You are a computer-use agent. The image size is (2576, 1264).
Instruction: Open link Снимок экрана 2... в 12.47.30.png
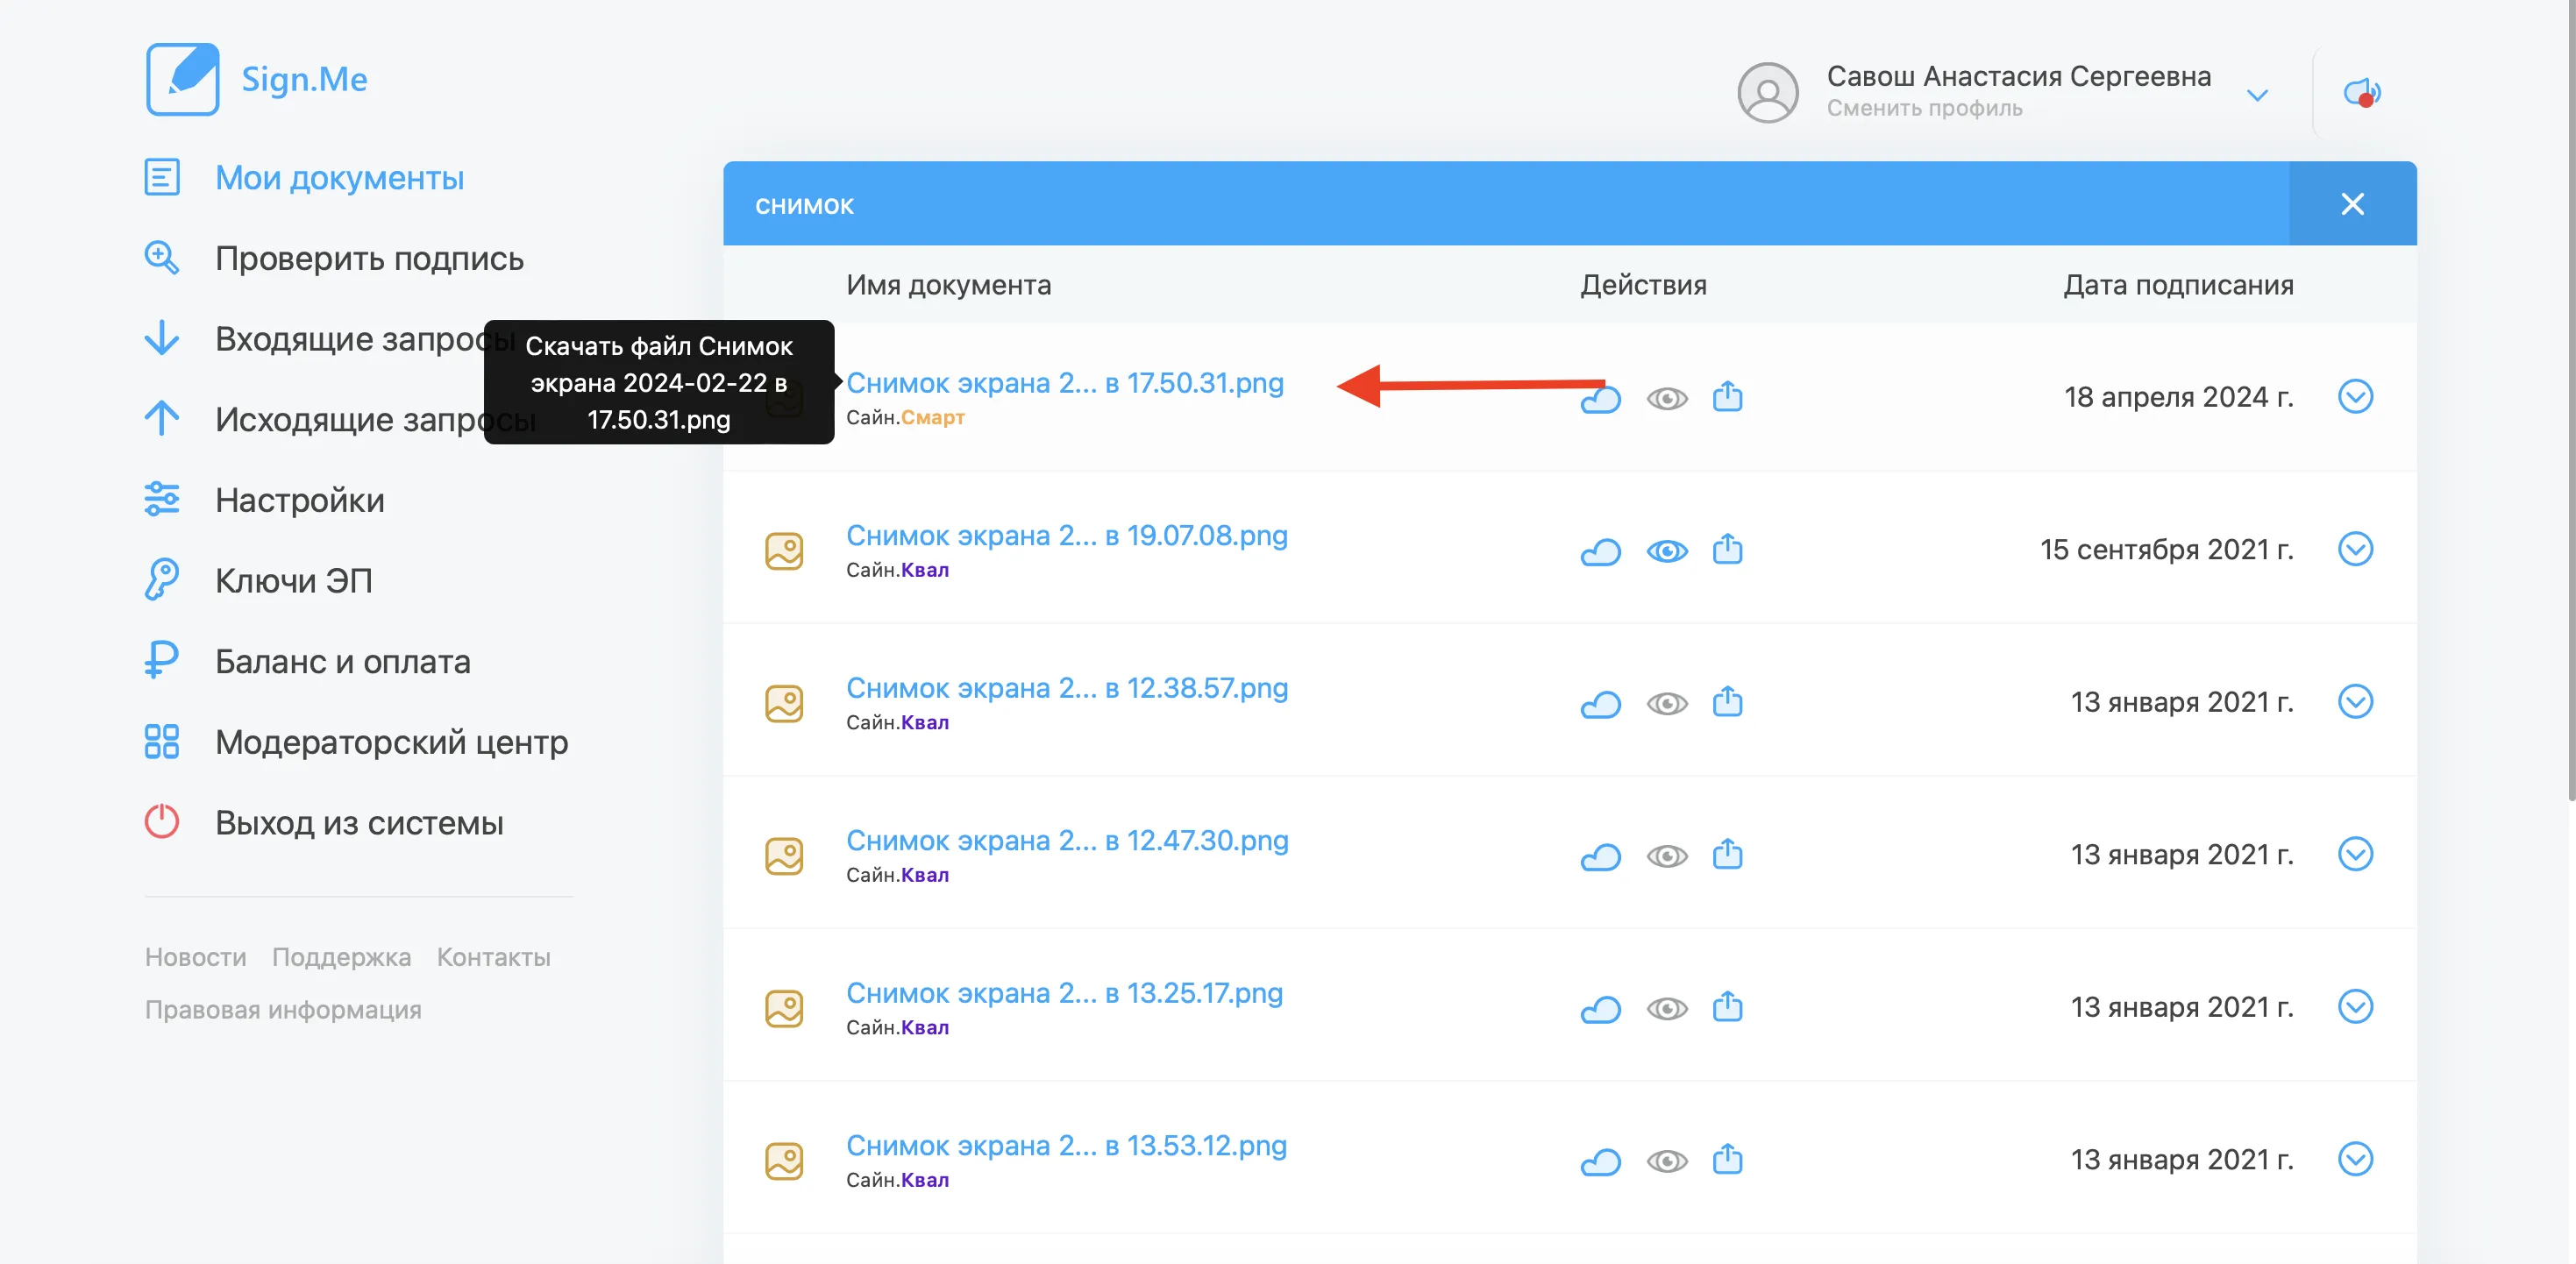1067,840
